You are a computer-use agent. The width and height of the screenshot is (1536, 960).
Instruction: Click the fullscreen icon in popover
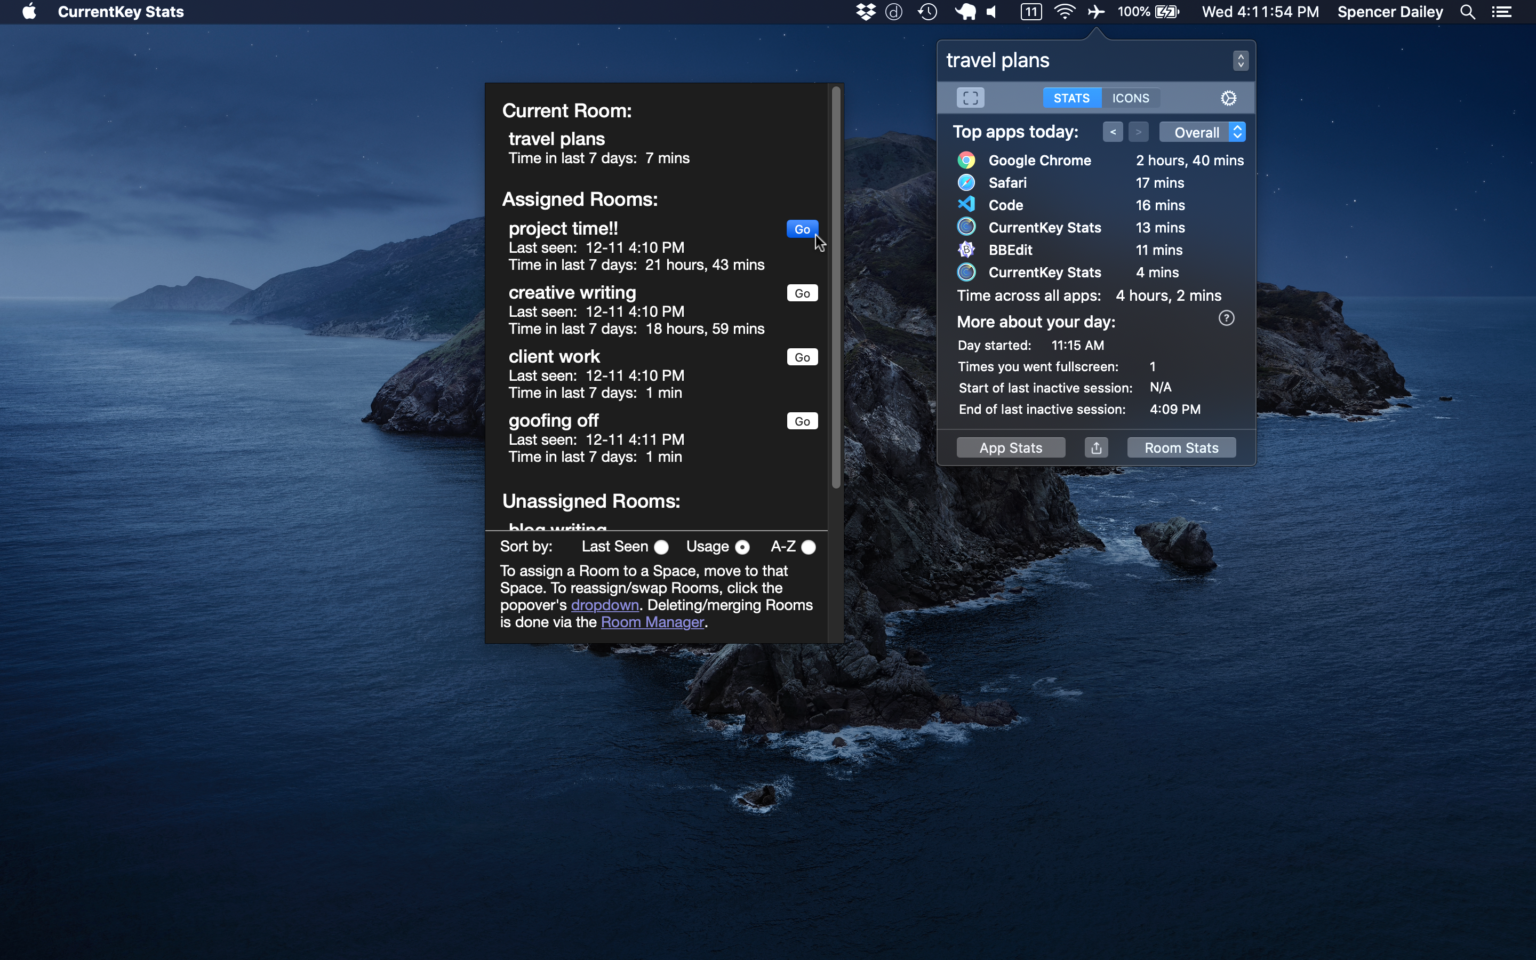coord(971,98)
